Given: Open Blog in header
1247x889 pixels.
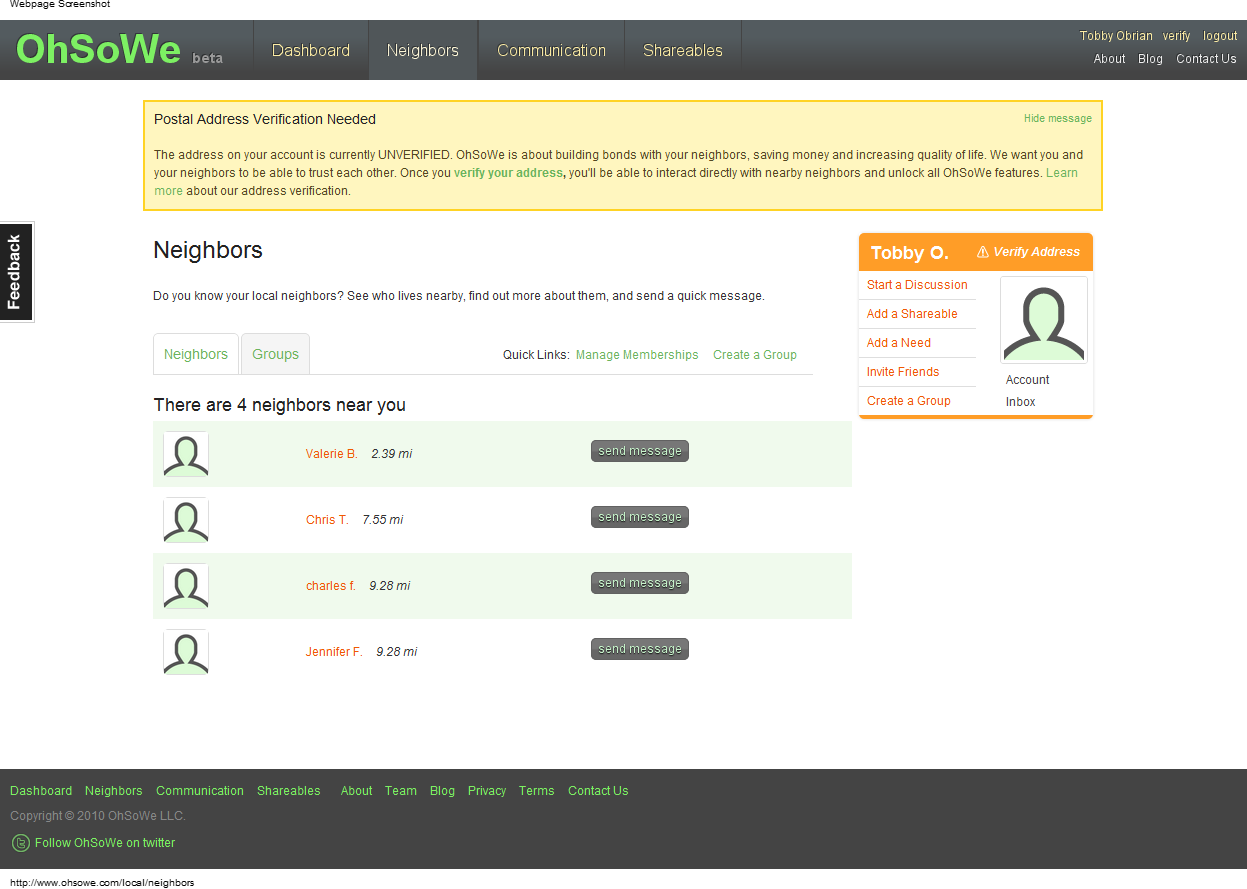Looking at the screenshot, I should point(1150,59).
